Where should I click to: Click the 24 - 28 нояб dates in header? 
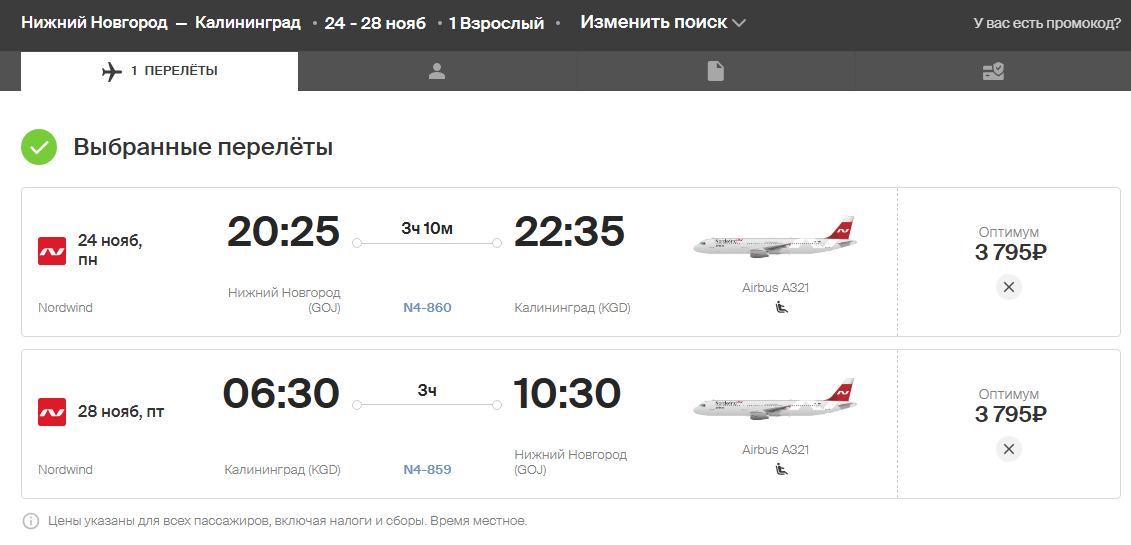coord(375,23)
